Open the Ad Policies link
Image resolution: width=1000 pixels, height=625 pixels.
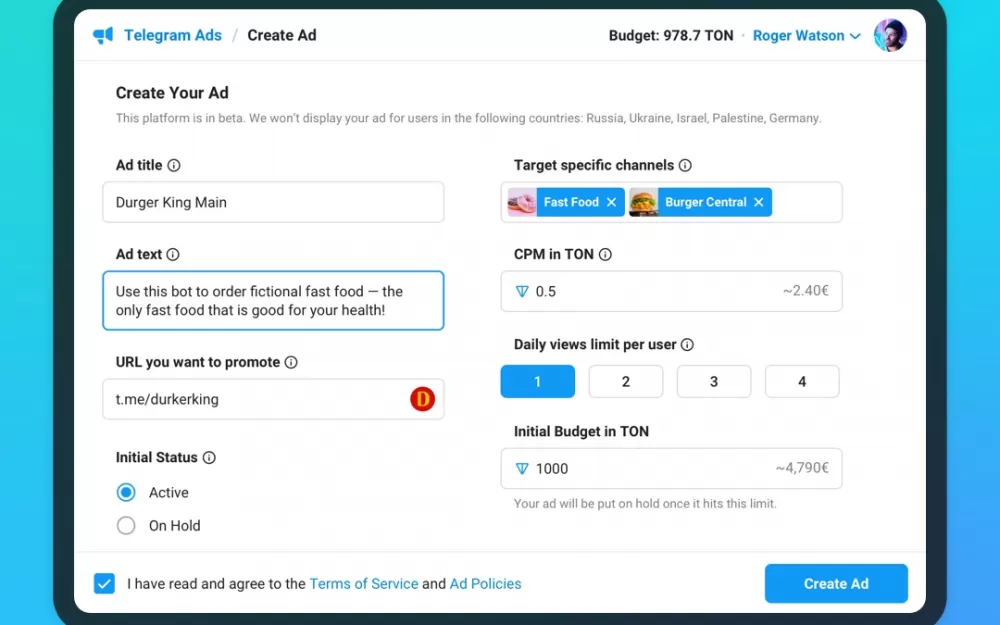[x=485, y=584]
